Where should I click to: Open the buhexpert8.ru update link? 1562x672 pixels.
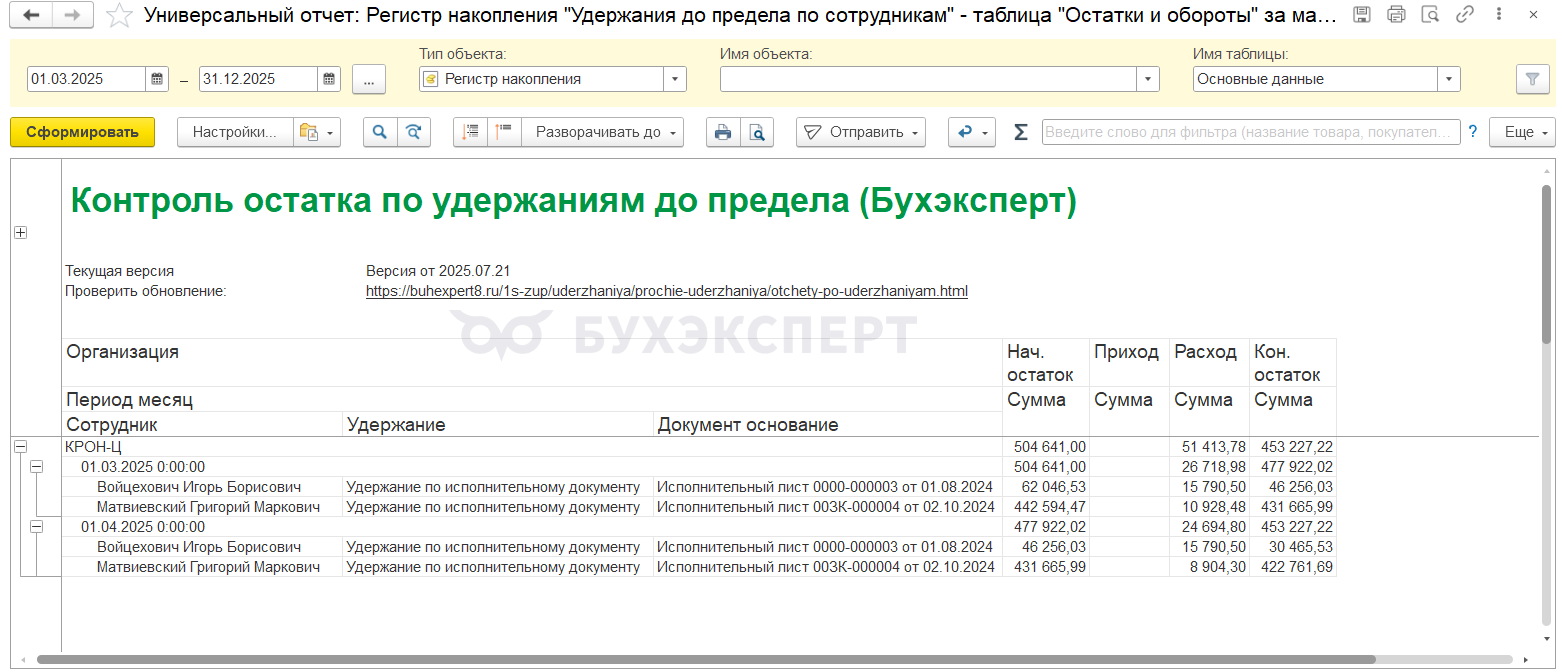(667, 292)
